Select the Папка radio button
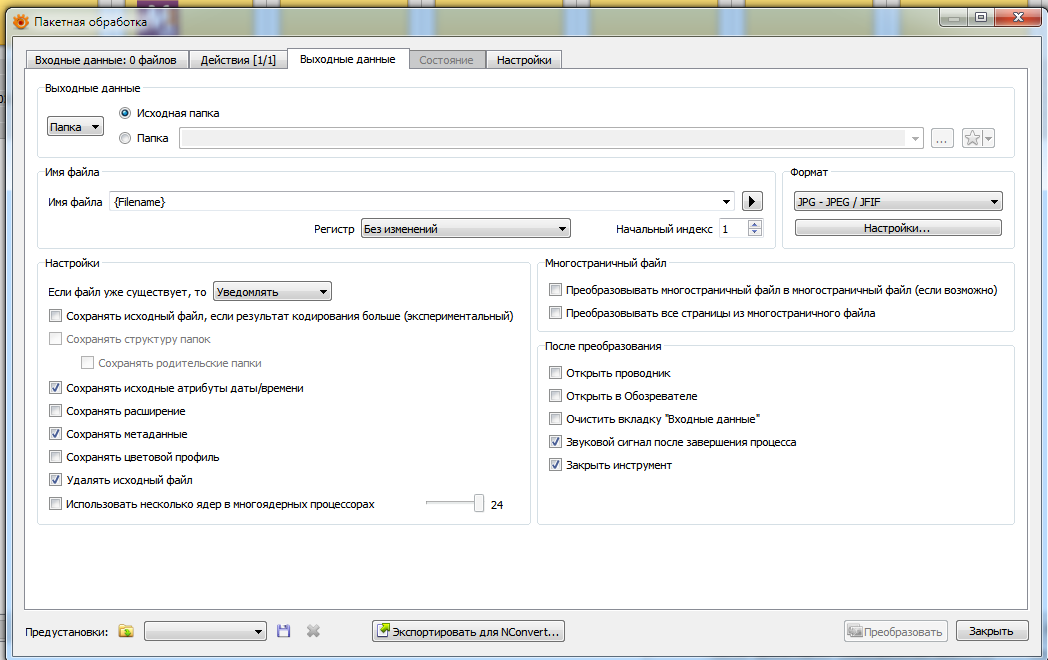Viewport: 1048px width, 660px height. 125,139
